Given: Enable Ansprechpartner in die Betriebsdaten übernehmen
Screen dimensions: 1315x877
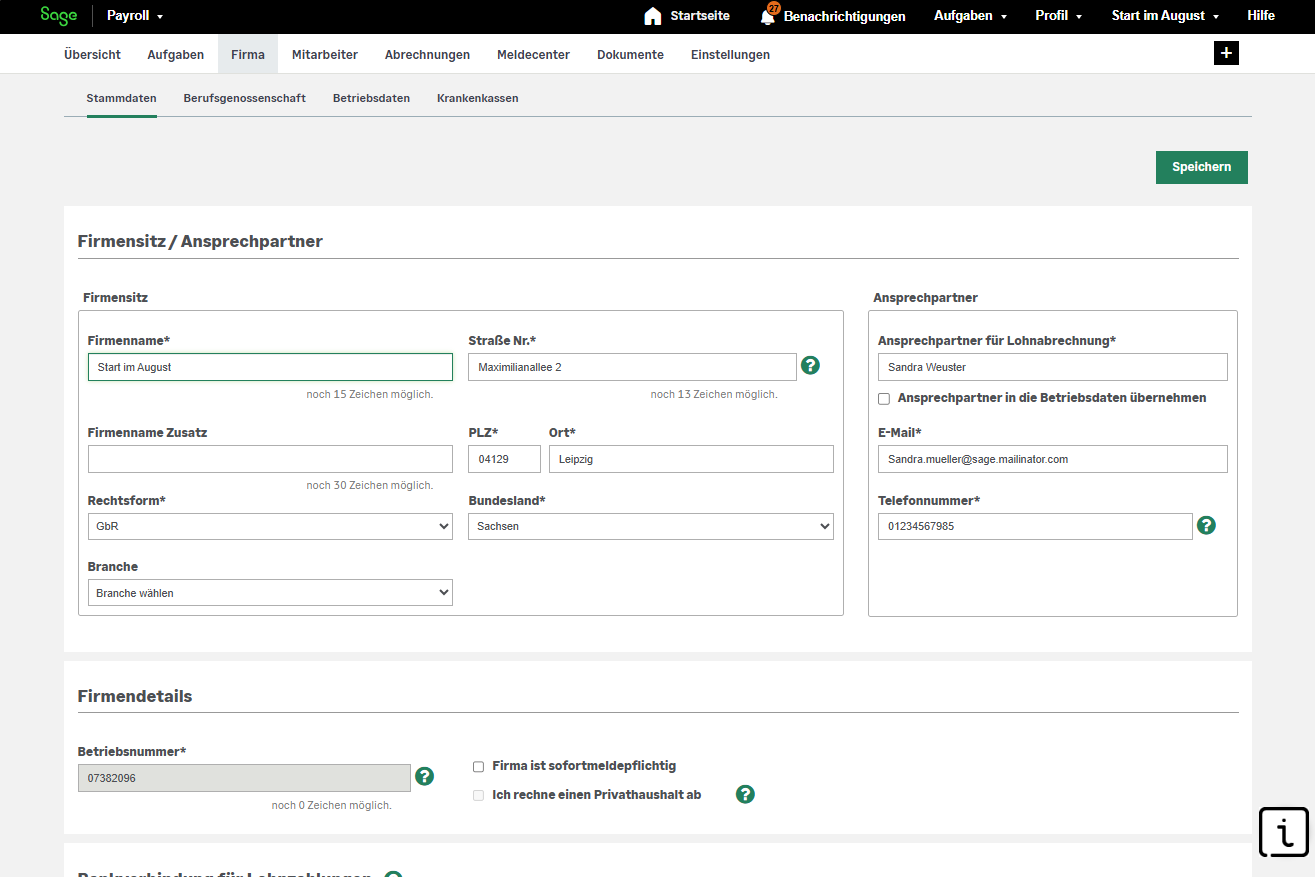Looking at the screenshot, I should 884,399.
